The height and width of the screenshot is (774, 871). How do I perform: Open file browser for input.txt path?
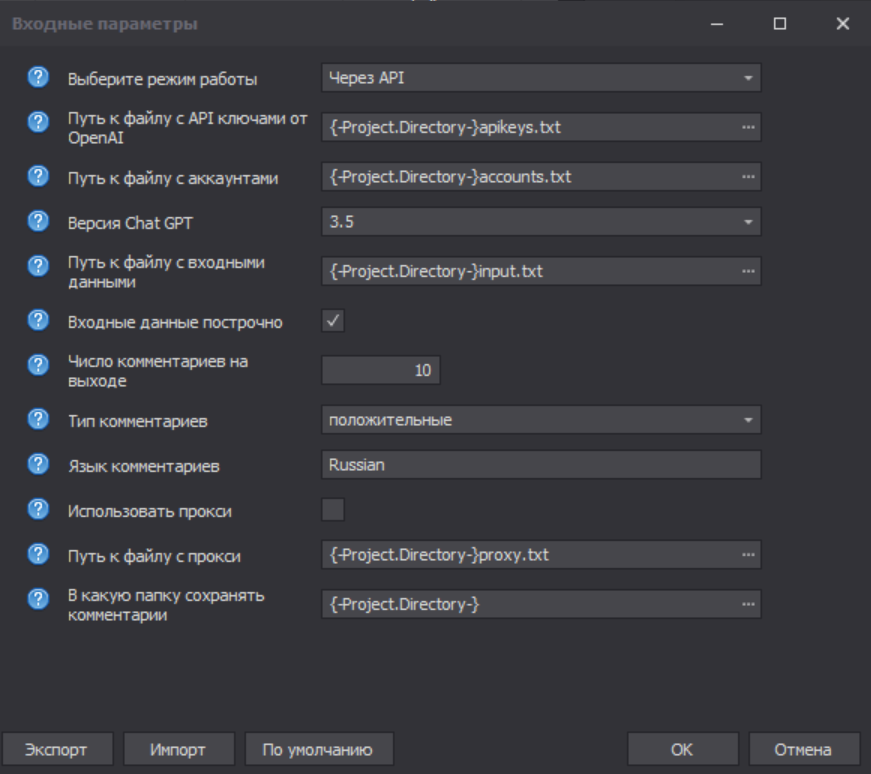747,271
